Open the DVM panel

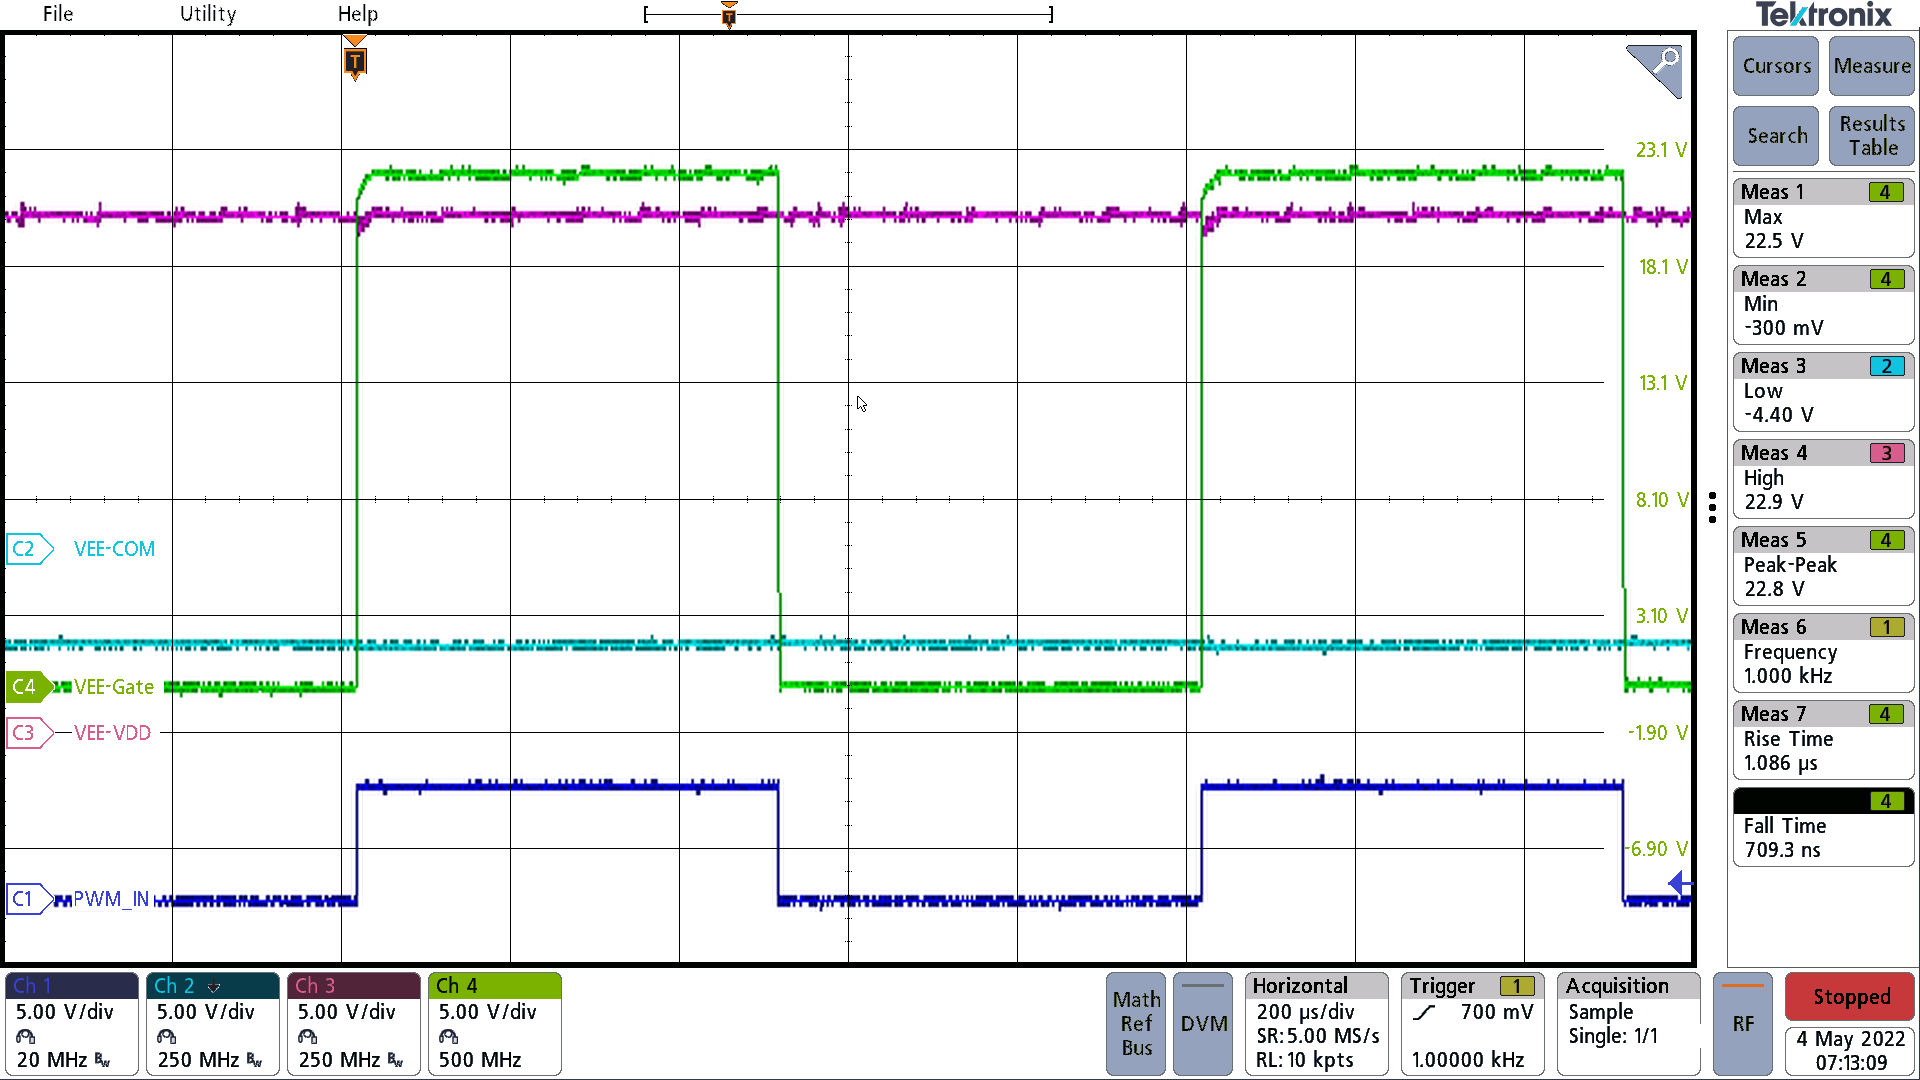(1202, 1023)
